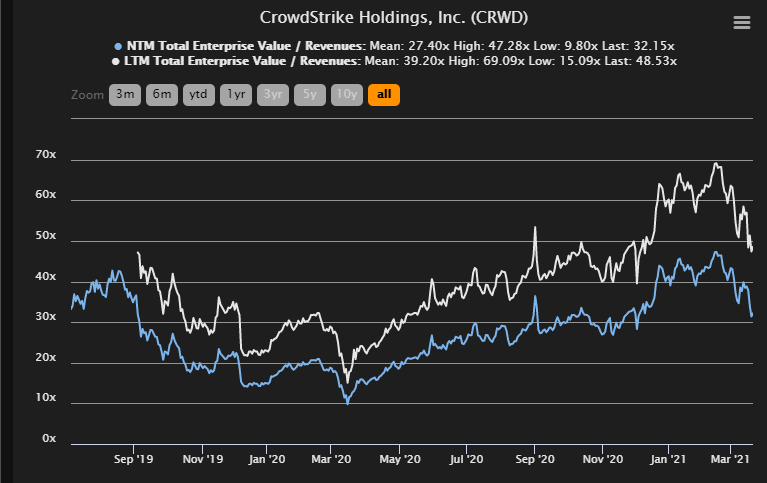The width and height of the screenshot is (767, 483).
Task: Click the Jan '21 date label
Action: (668, 460)
